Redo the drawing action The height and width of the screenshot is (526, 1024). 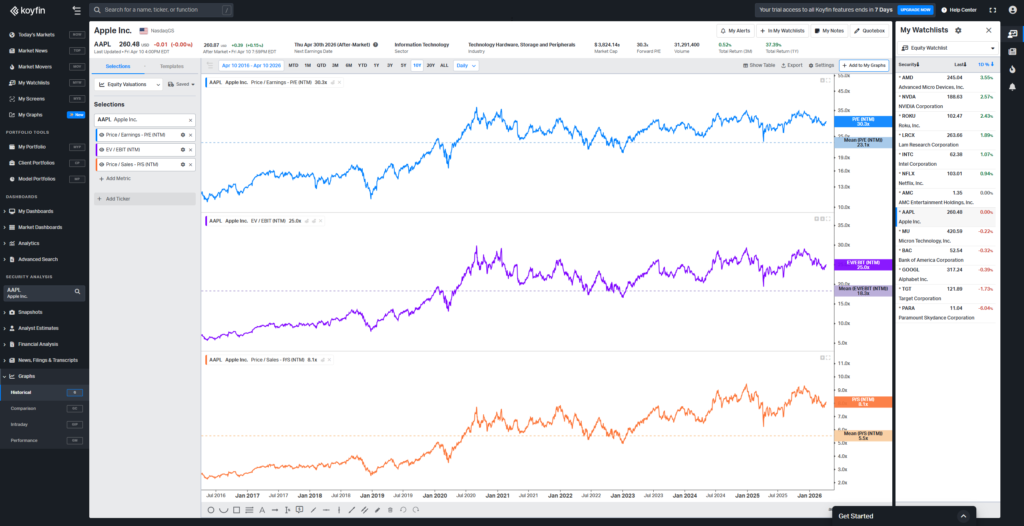click(415, 510)
